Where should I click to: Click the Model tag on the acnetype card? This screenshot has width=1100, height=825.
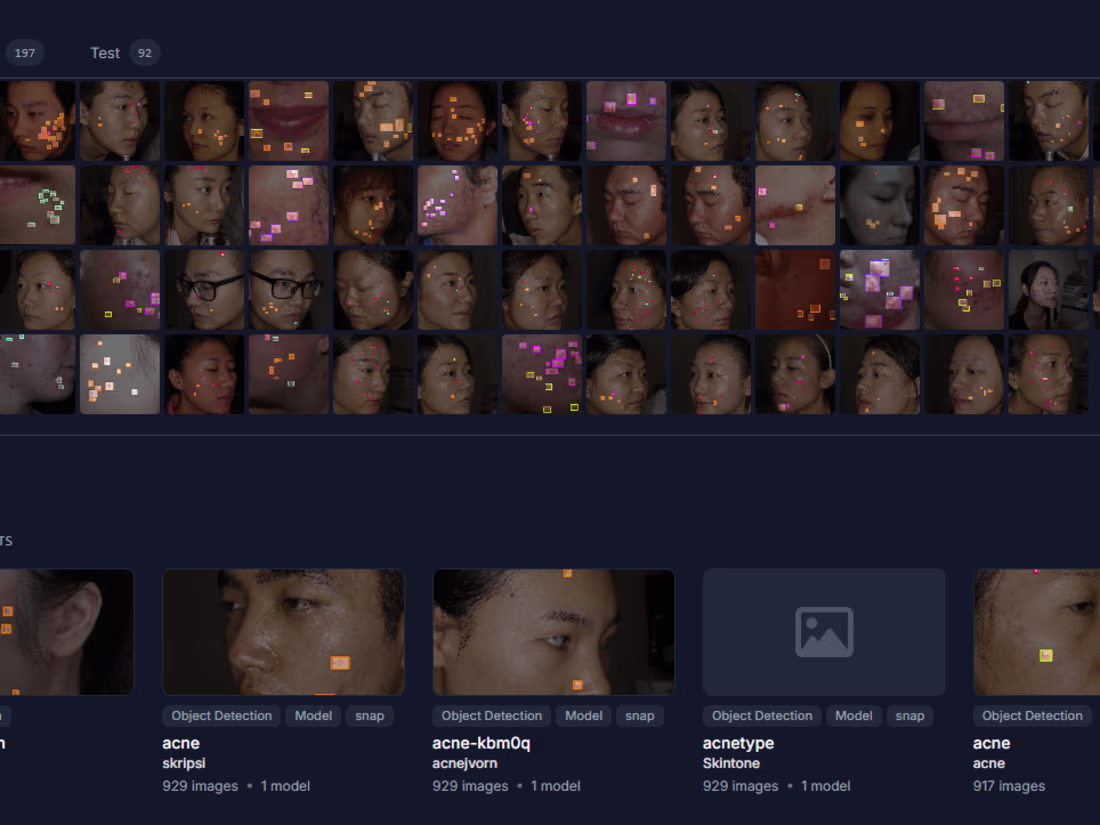pyautogui.click(x=853, y=715)
